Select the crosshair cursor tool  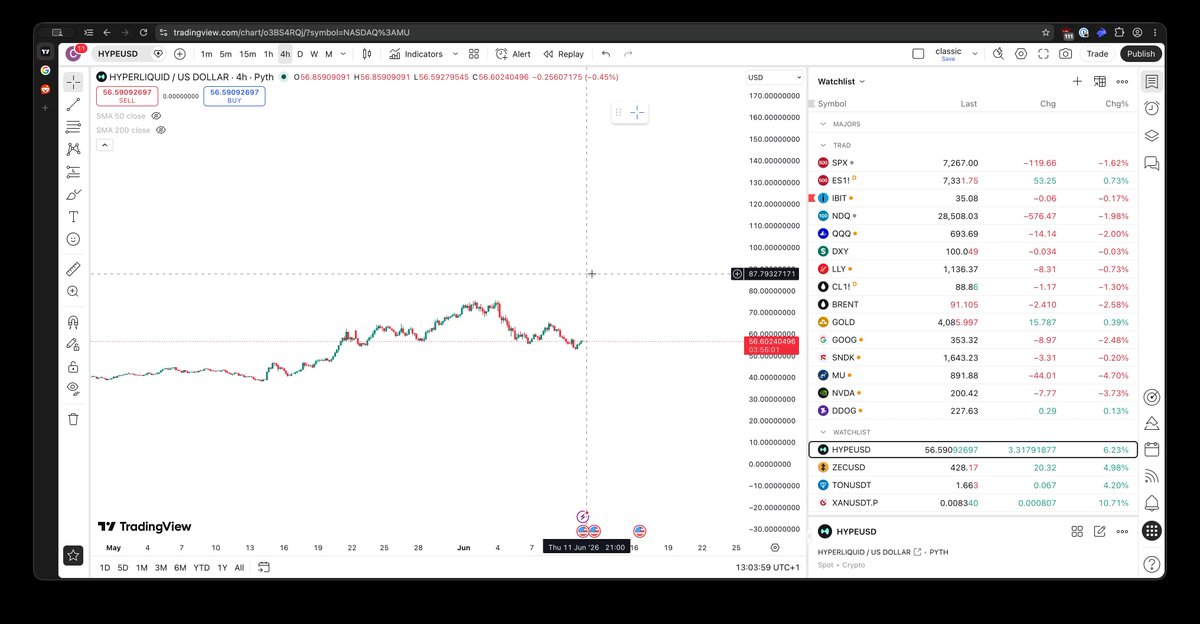[73, 82]
